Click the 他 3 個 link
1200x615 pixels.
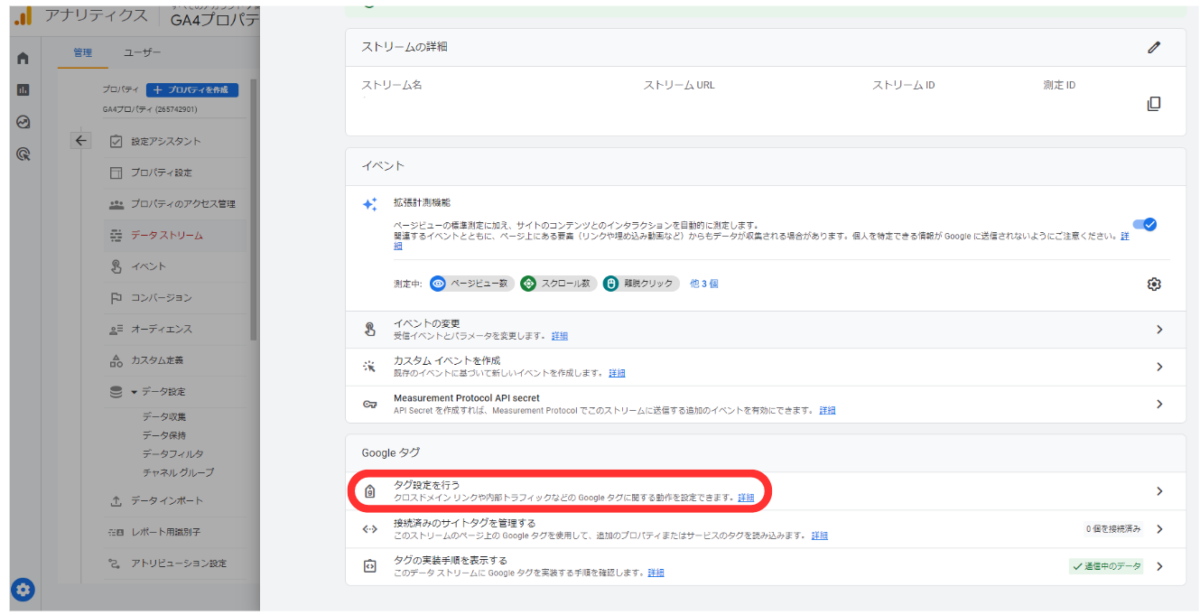[704, 283]
